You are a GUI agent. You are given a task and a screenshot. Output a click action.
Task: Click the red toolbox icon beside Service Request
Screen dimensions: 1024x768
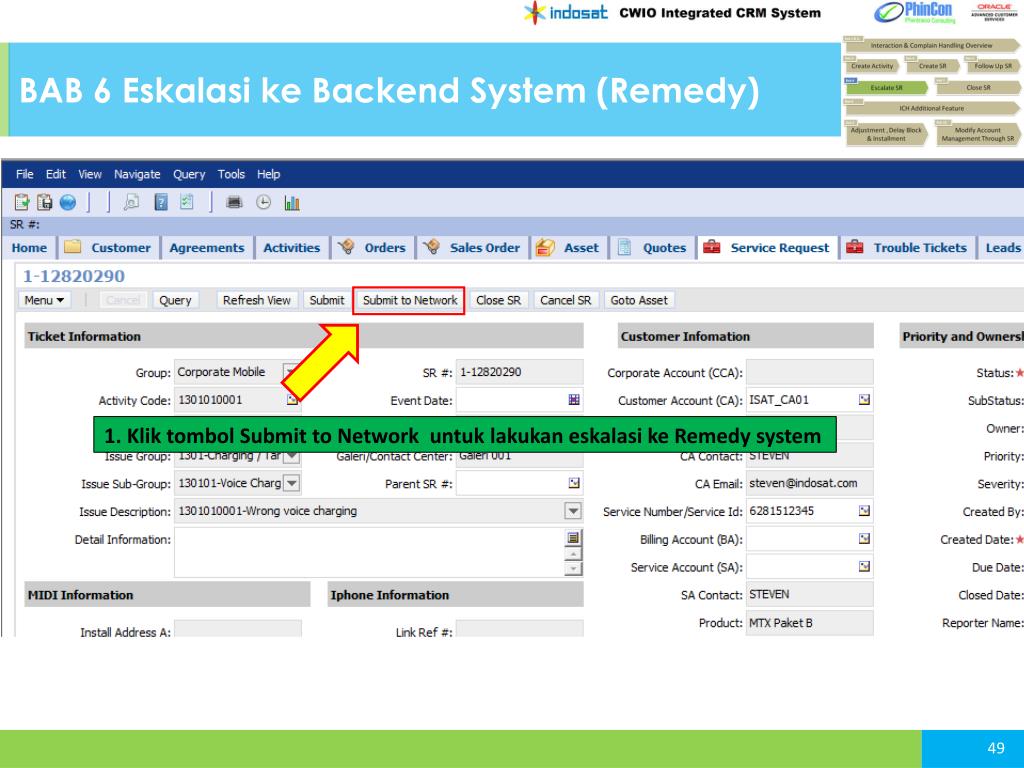point(711,247)
